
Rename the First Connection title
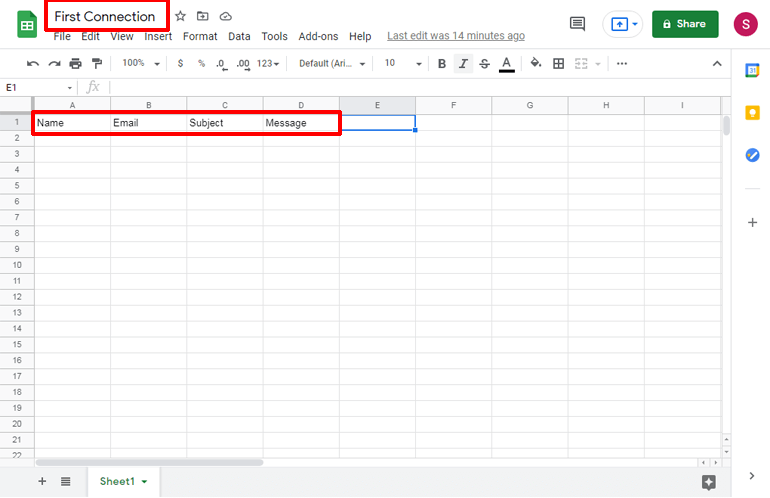click(105, 16)
